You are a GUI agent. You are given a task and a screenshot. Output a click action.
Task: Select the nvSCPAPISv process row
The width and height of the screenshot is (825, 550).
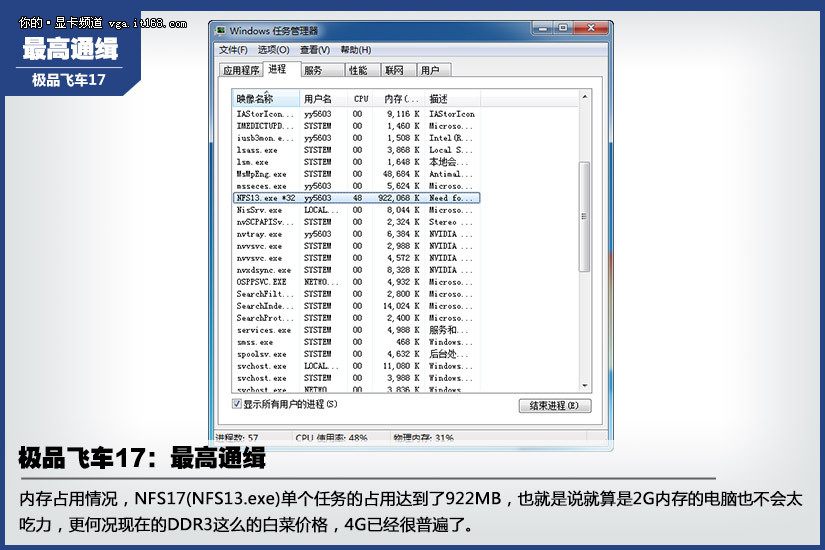(x=356, y=222)
